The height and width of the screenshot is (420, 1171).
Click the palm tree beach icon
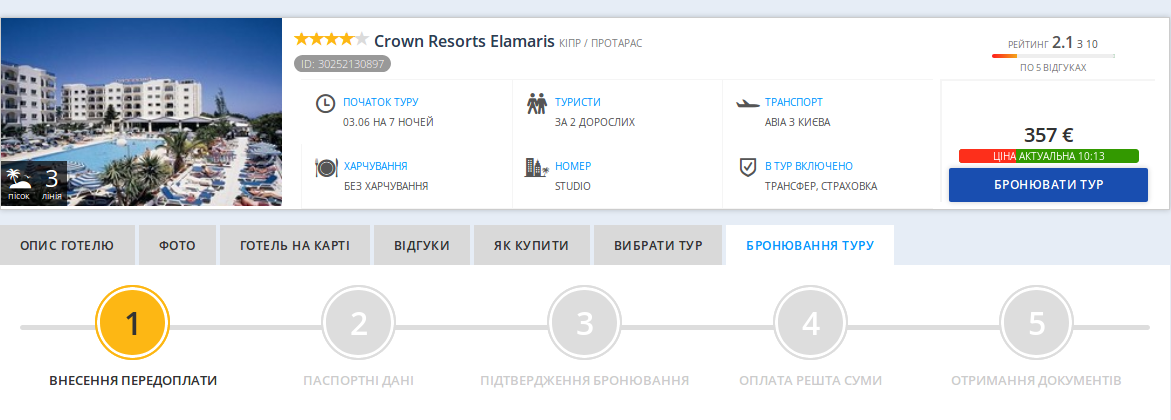pyautogui.click(x=19, y=180)
